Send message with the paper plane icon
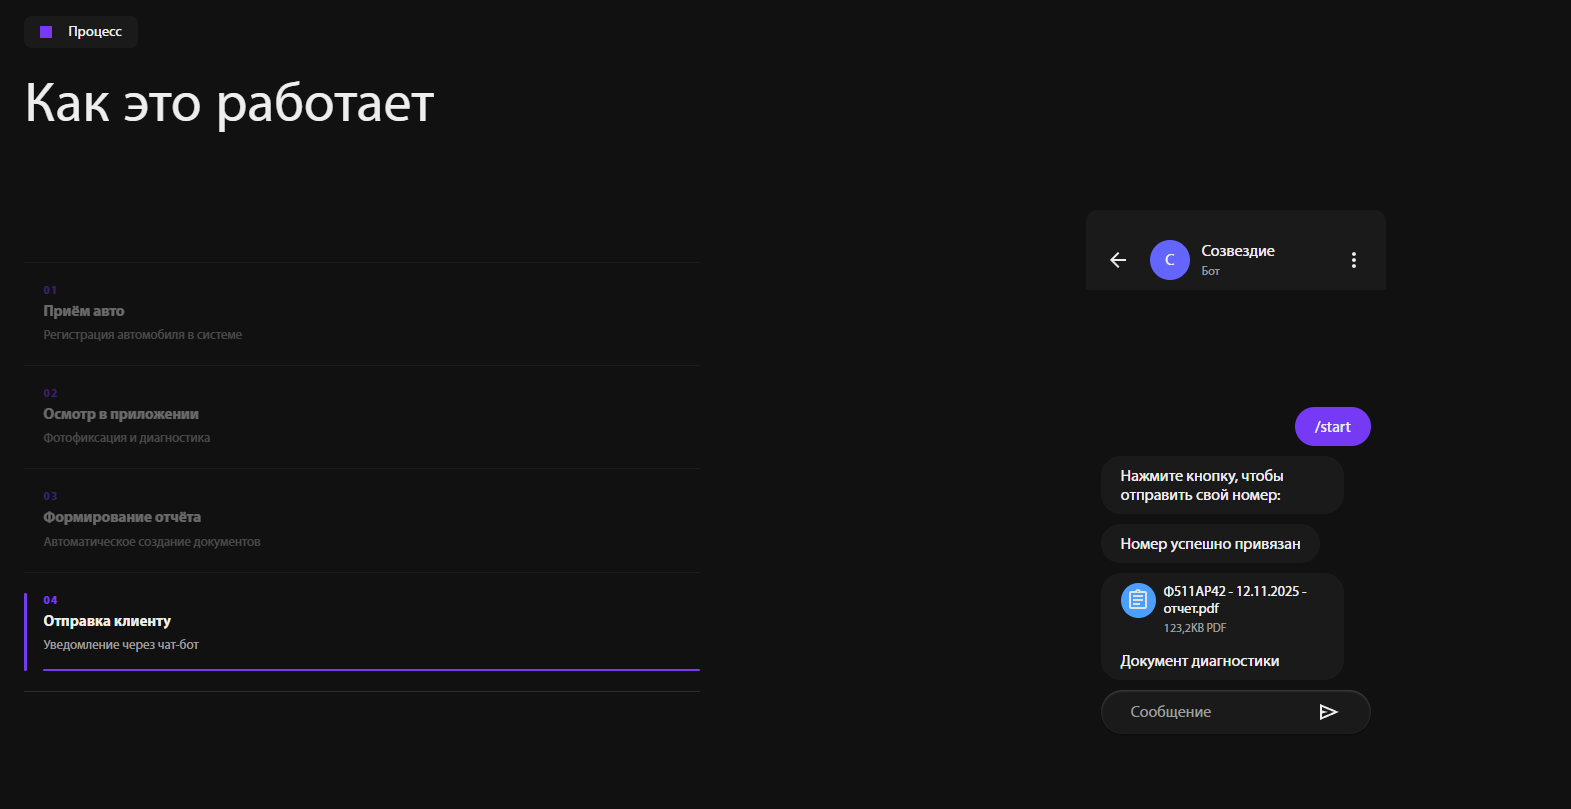The width and height of the screenshot is (1571, 809). tap(1328, 712)
